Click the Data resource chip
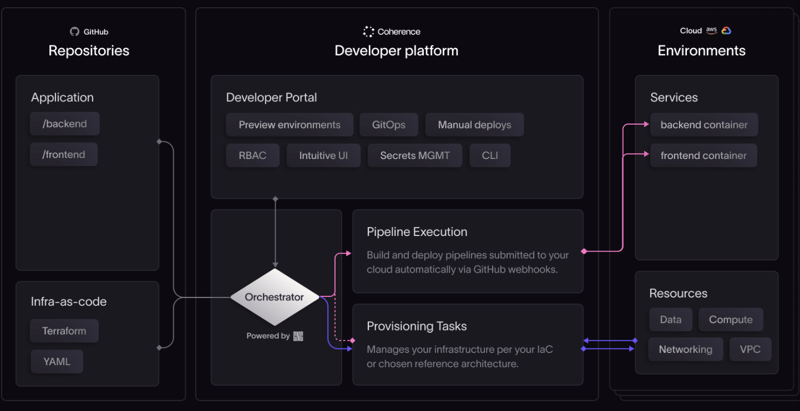The image size is (800, 411). point(670,320)
